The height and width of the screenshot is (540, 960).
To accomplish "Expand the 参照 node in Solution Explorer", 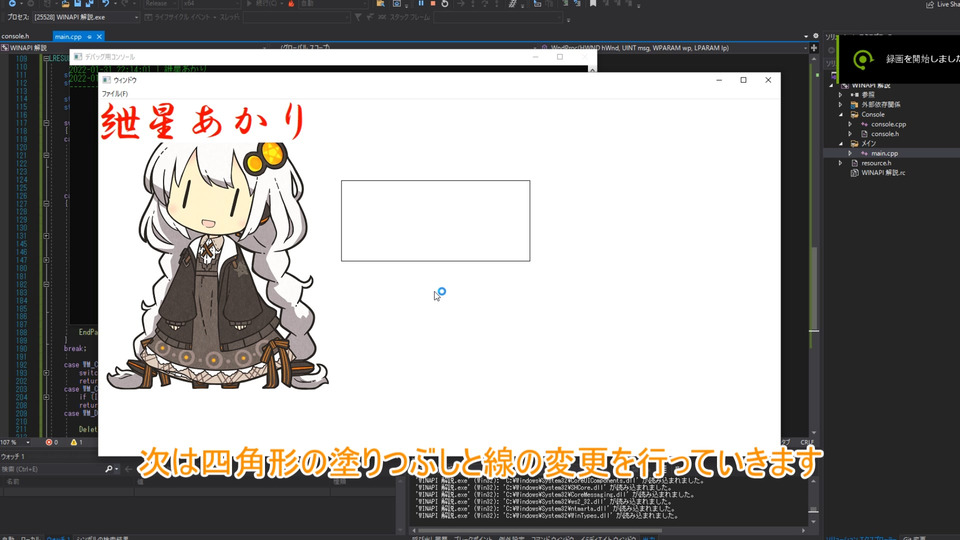I will (841, 95).
